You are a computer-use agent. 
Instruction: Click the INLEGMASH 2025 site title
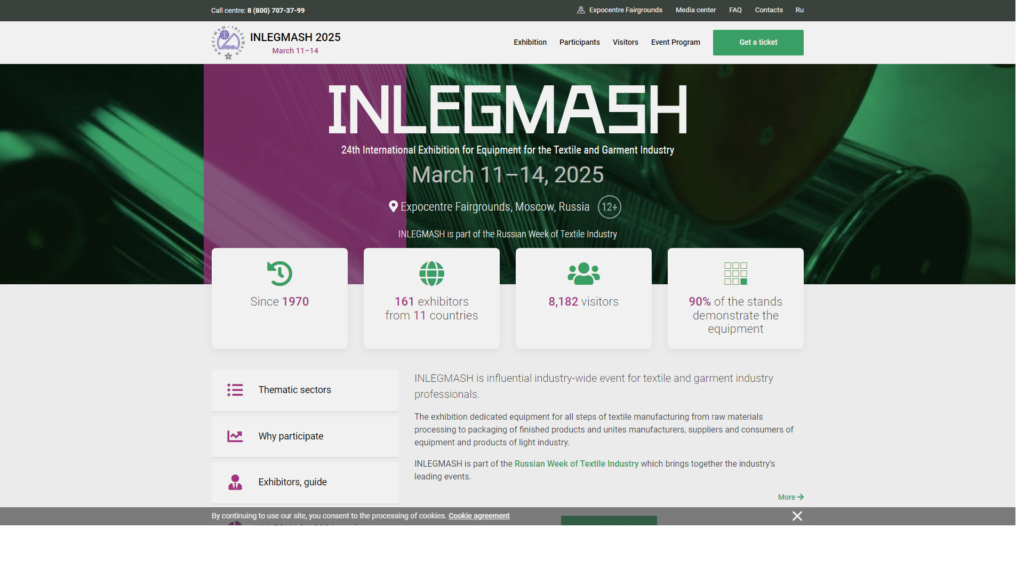295,37
